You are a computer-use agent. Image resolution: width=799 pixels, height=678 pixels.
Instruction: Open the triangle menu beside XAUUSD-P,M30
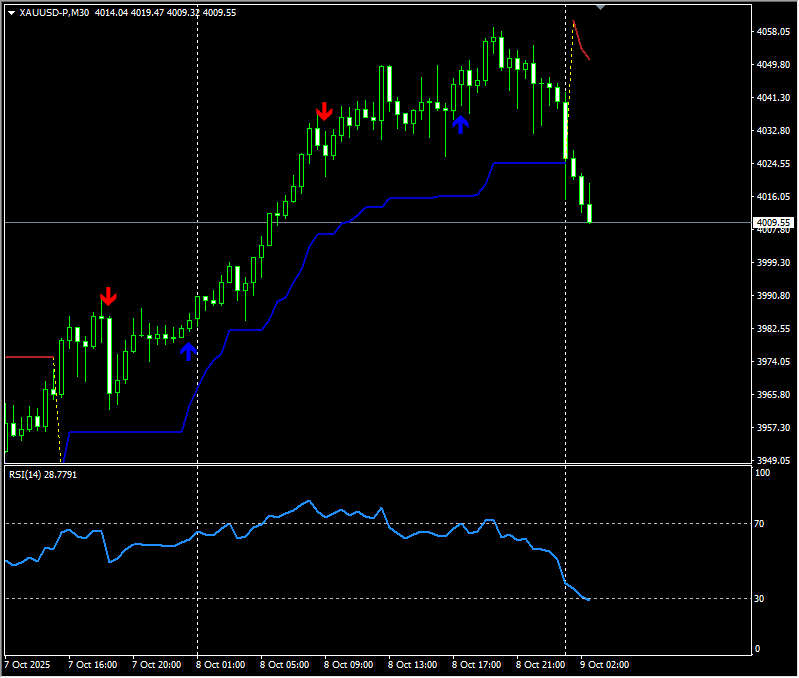pyautogui.click(x=11, y=13)
